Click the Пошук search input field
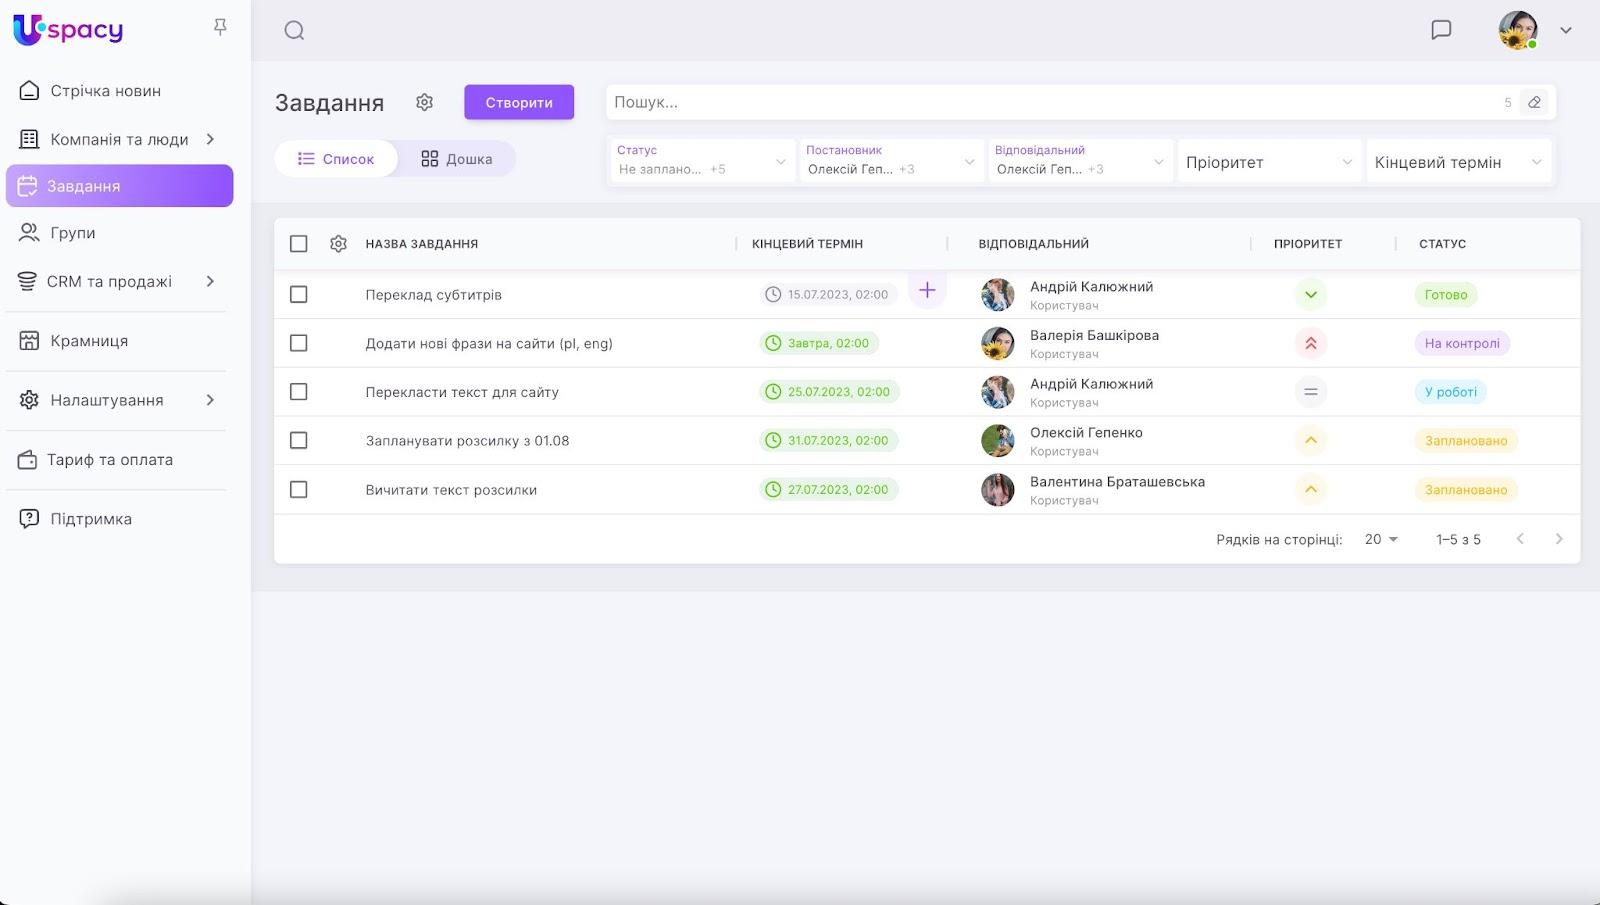 tap(1050, 102)
